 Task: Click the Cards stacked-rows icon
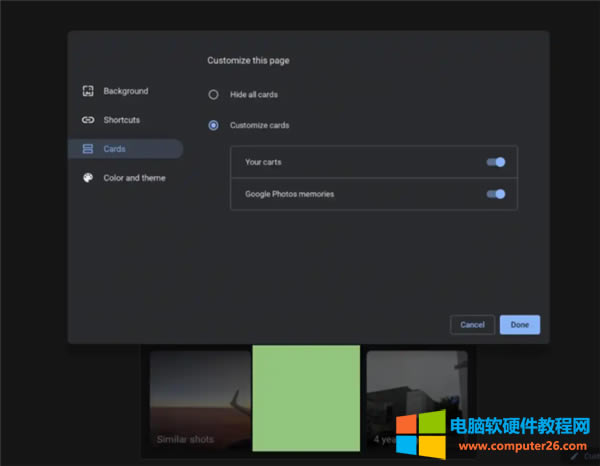coord(88,149)
